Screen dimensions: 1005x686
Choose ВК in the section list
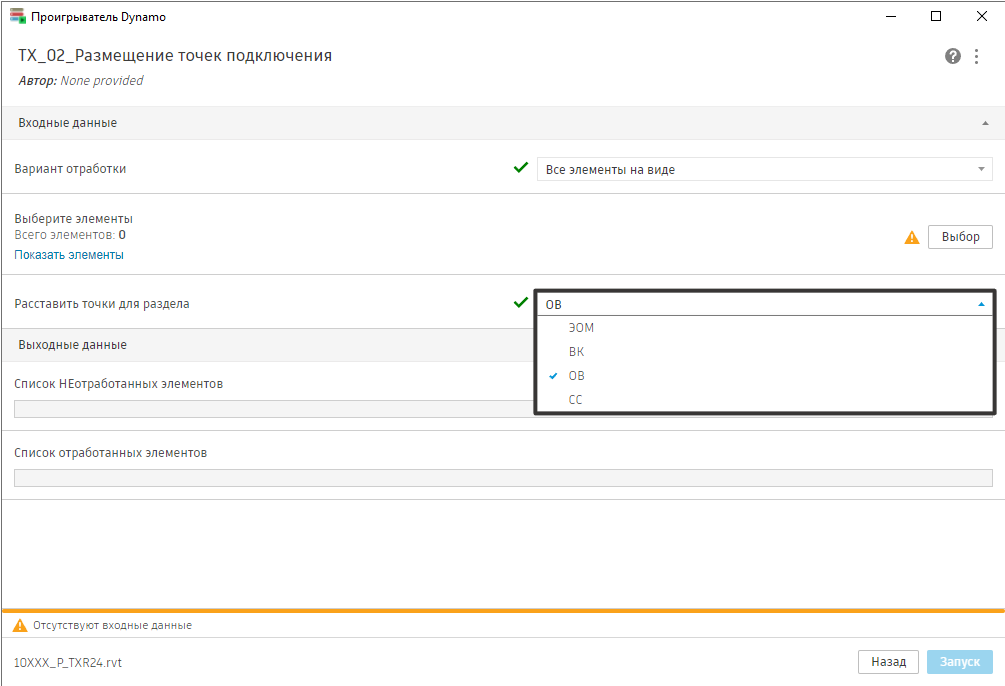(576, 352)
